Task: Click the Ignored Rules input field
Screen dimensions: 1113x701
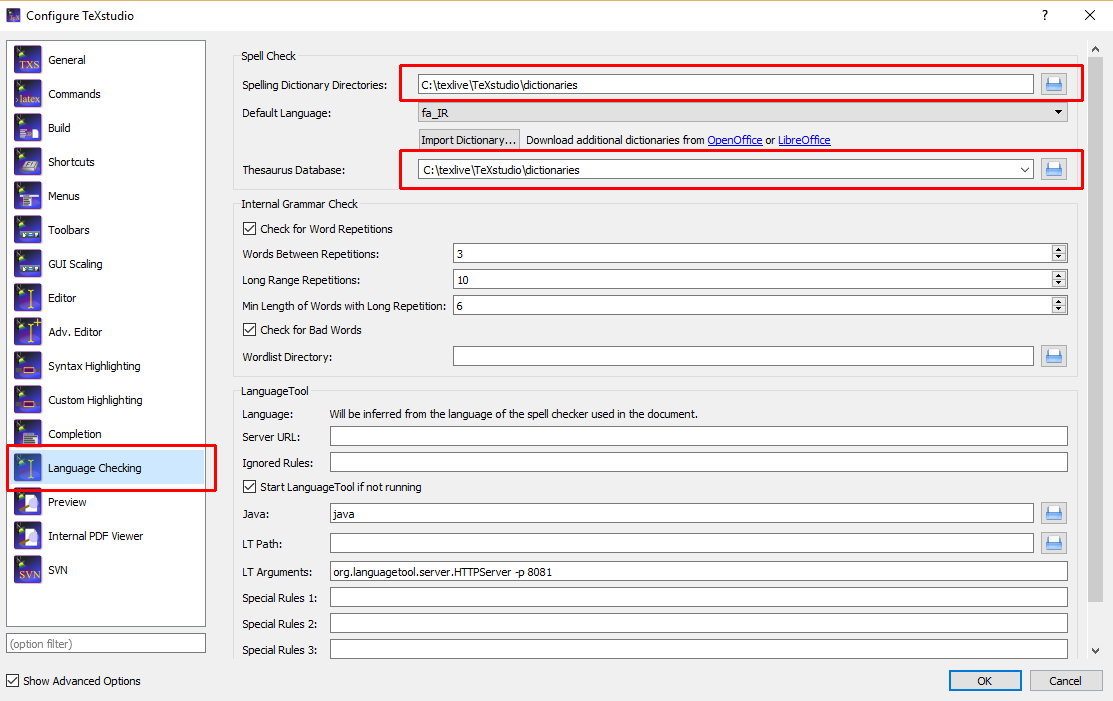Action: [698, 463]
